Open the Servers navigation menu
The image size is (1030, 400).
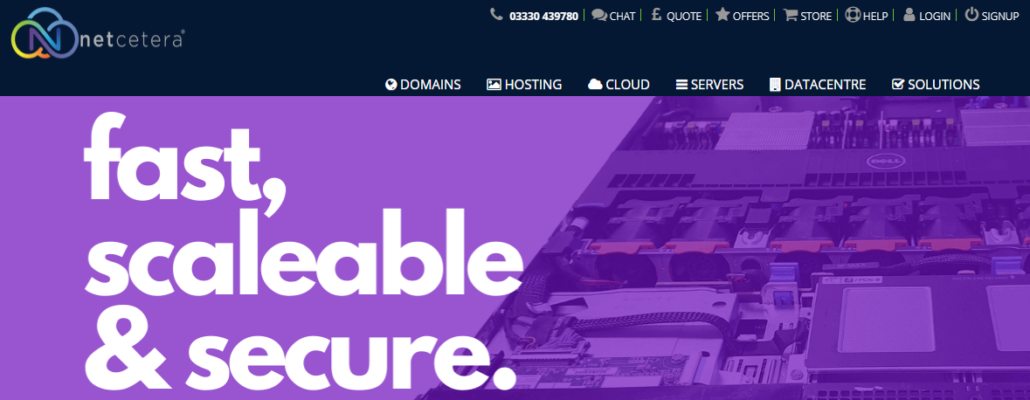click(709, 84)
